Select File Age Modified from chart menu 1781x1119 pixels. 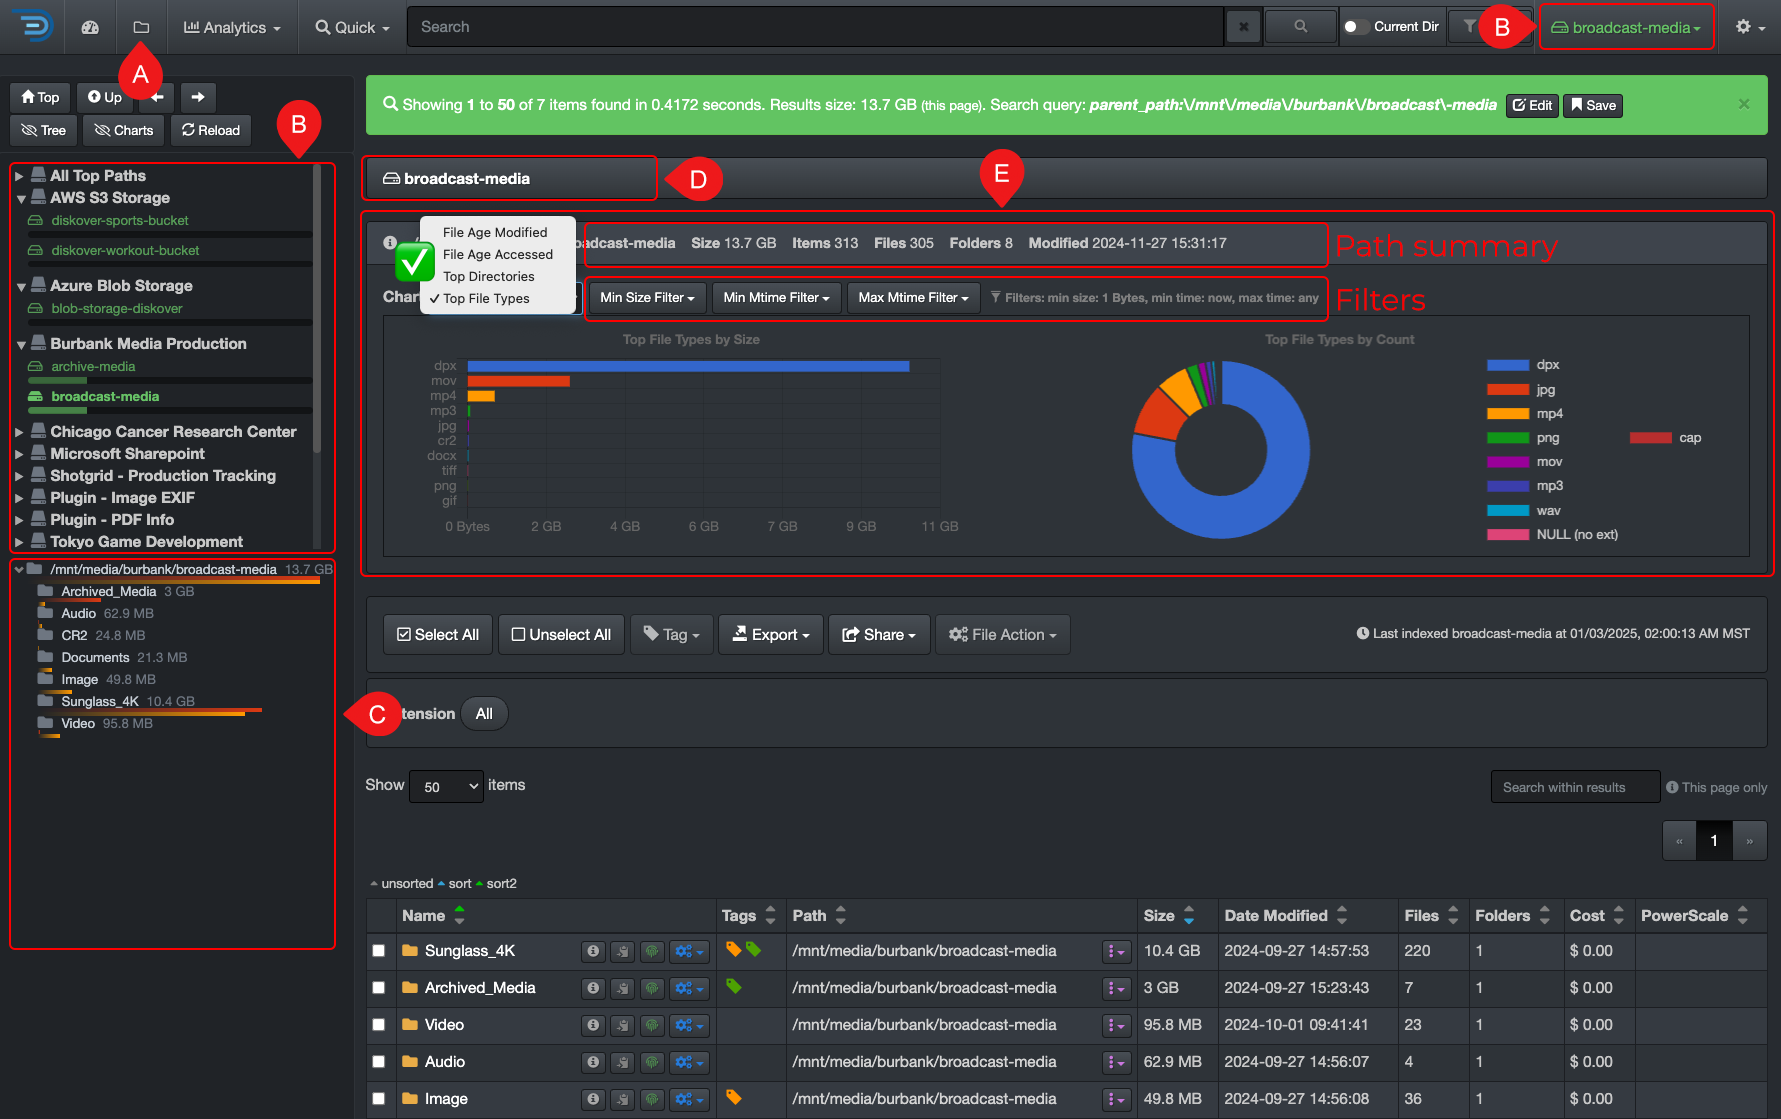pos(495,232)
